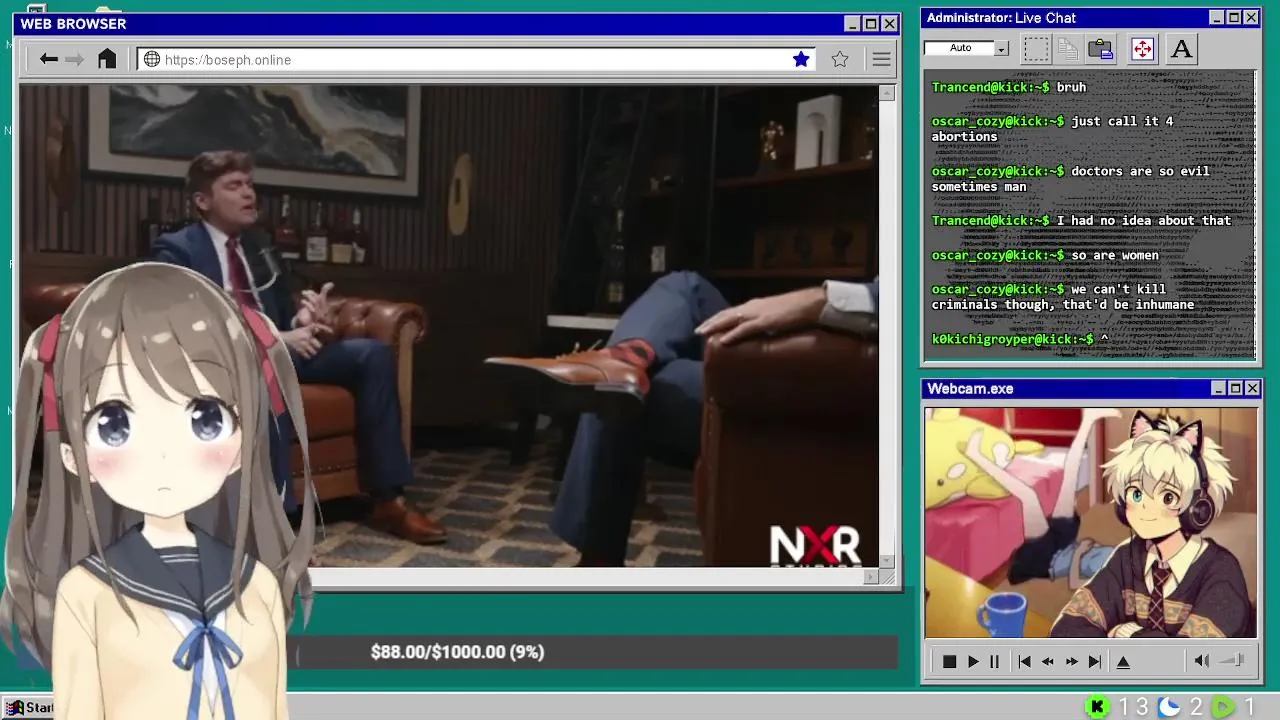
Task: Skip to next track in Webcam.exe
Action: (x=1095, y=661)
